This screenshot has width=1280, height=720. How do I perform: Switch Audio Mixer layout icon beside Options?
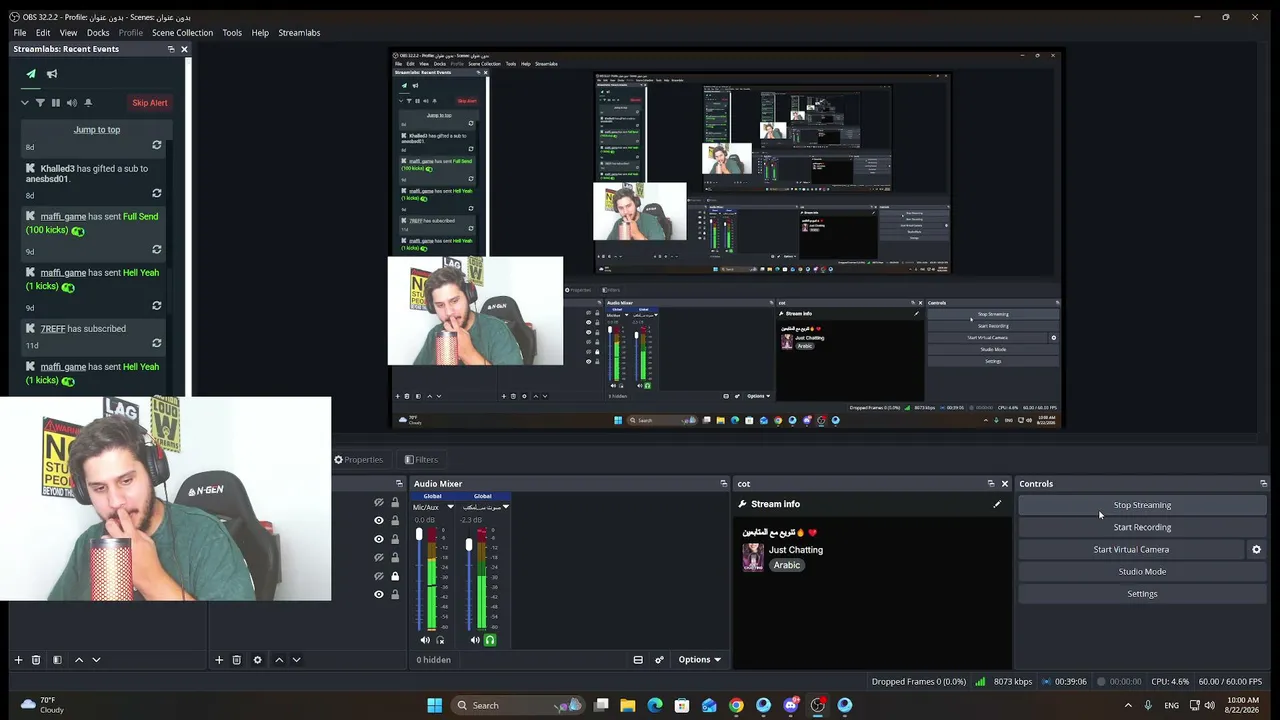coord(638,660)
